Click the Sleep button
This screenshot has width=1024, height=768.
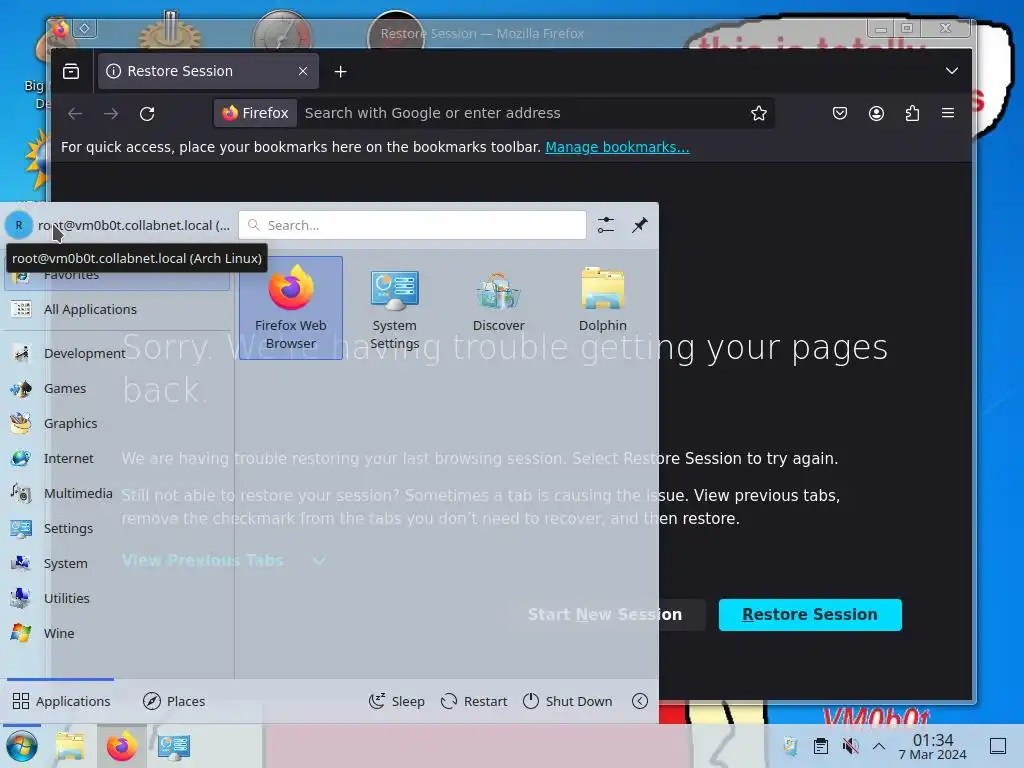point(396,701)
